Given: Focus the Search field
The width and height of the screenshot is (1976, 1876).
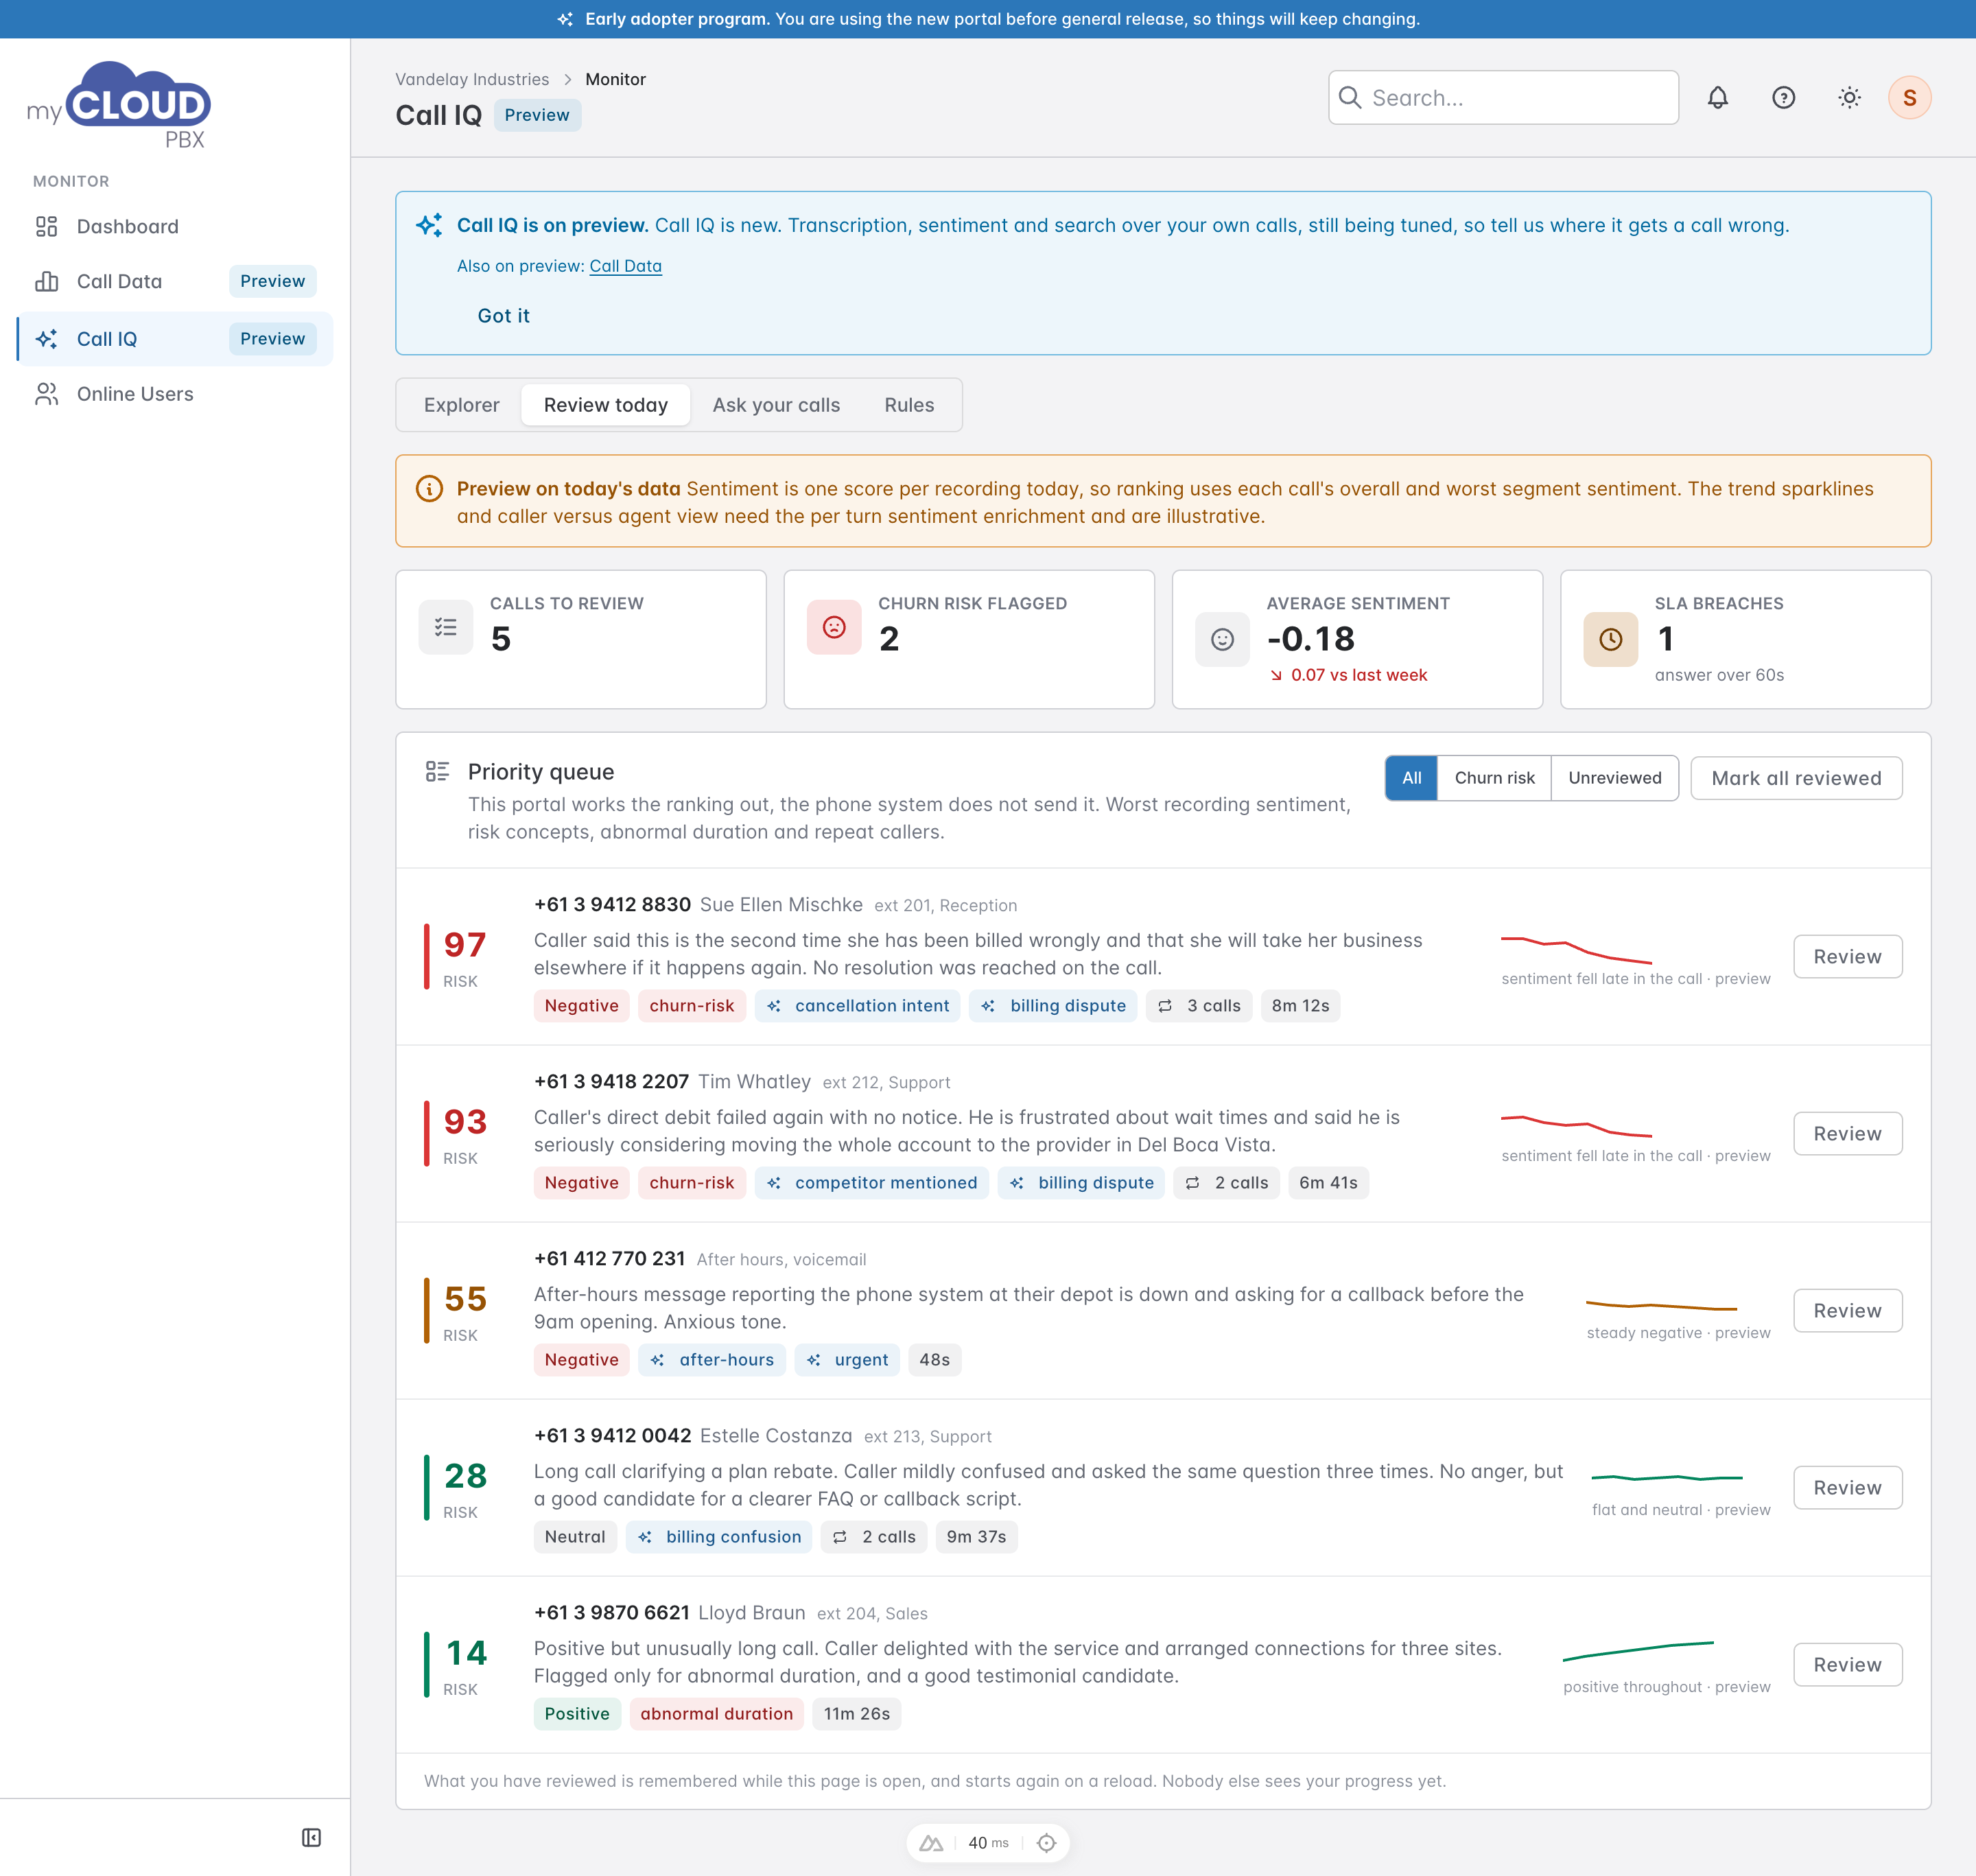Looking at the screenshot, I should click(1503, 97).
